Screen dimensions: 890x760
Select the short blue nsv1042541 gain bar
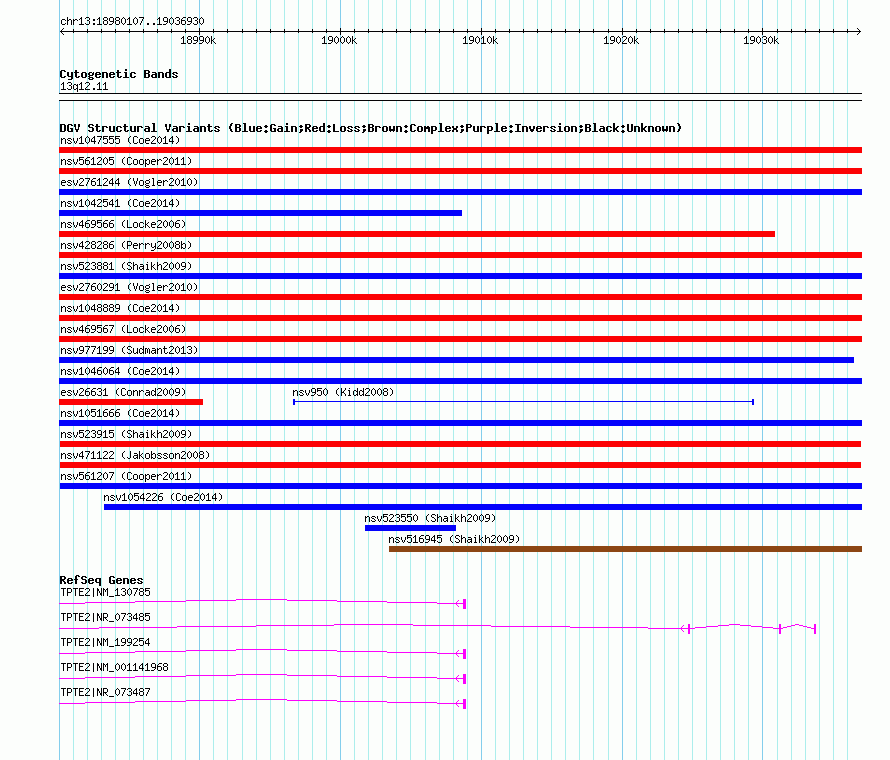coord(261,213)
